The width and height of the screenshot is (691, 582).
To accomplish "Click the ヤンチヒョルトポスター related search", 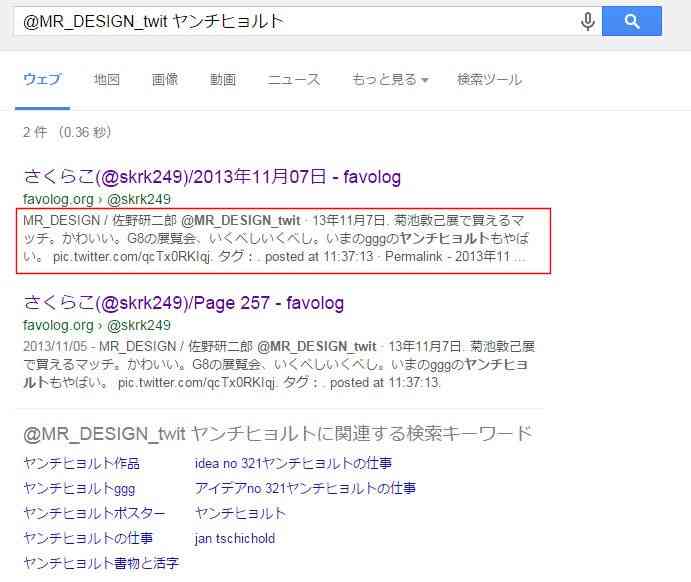I will [94, 513].
